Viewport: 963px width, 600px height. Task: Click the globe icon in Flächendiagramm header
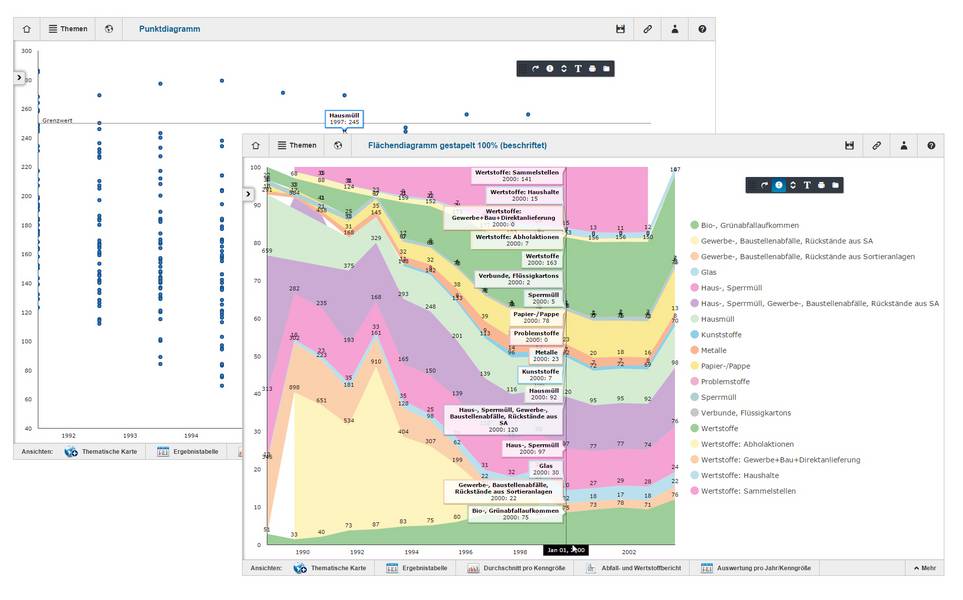[x=339, y=145]
